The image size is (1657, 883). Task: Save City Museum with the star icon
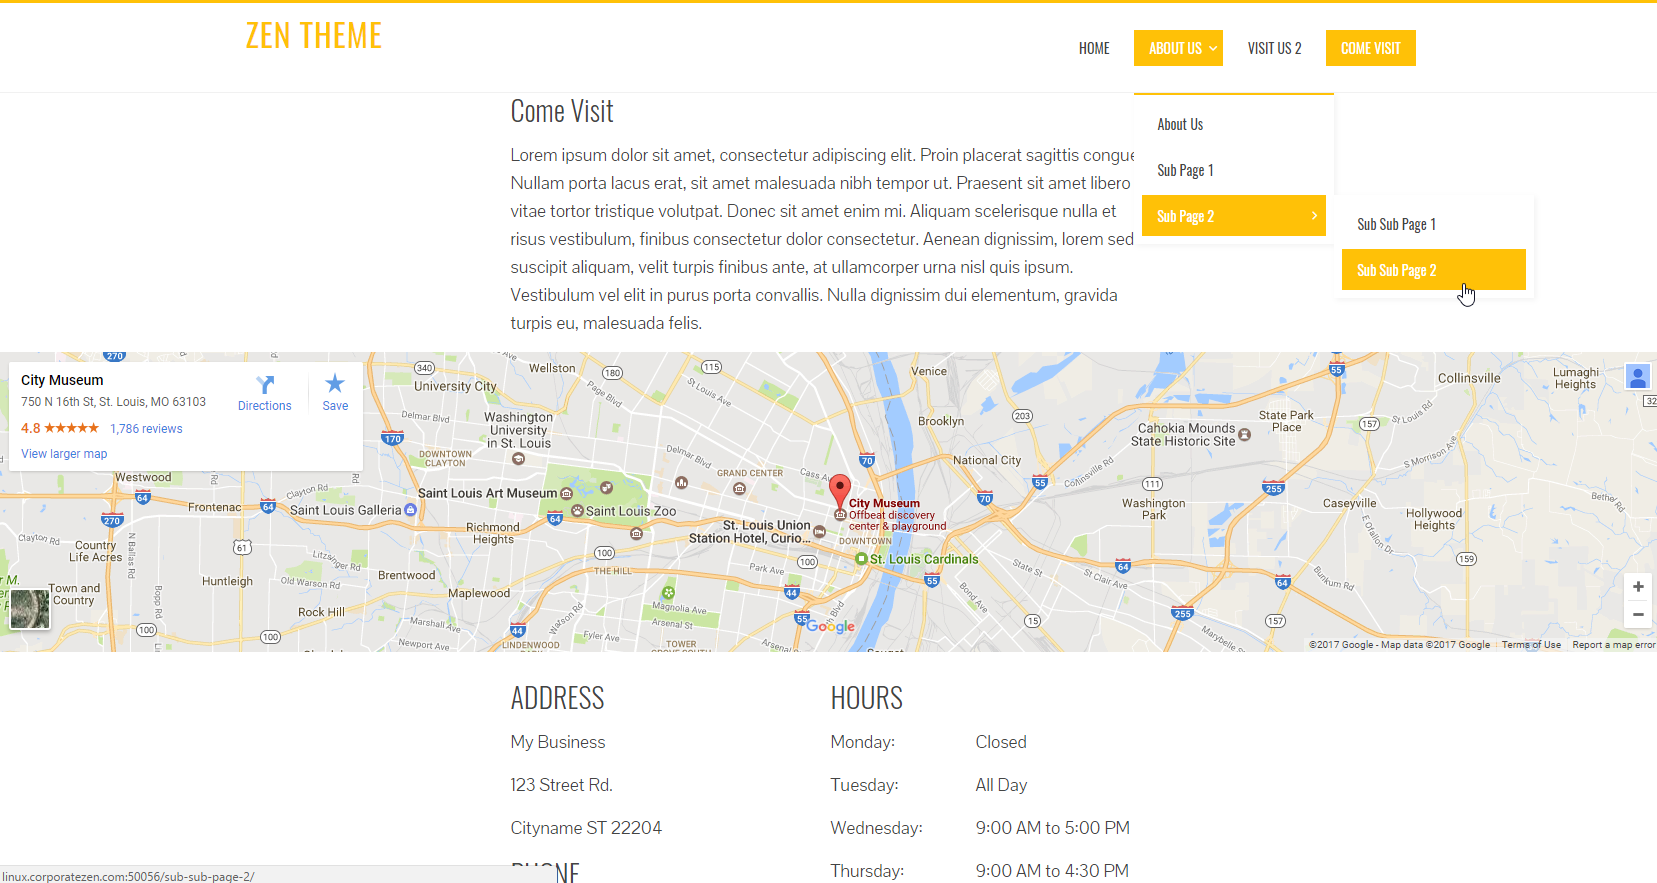coord(335,383)
